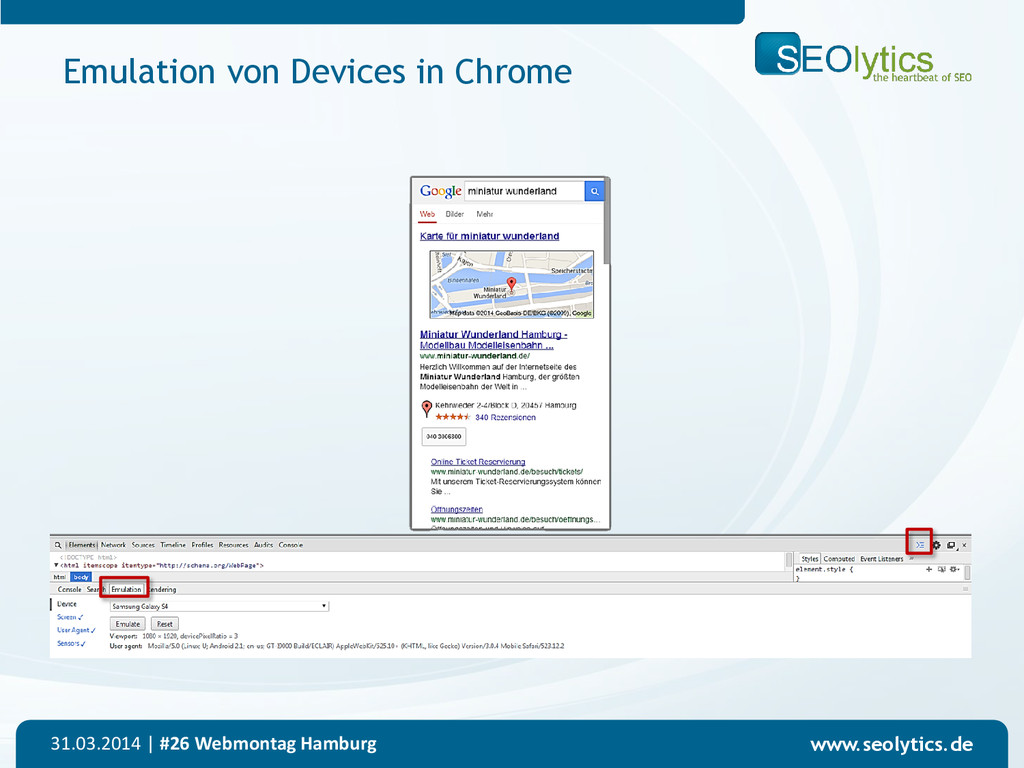Select the Device emulation section

pyautogui.click(x=67, y=604)
